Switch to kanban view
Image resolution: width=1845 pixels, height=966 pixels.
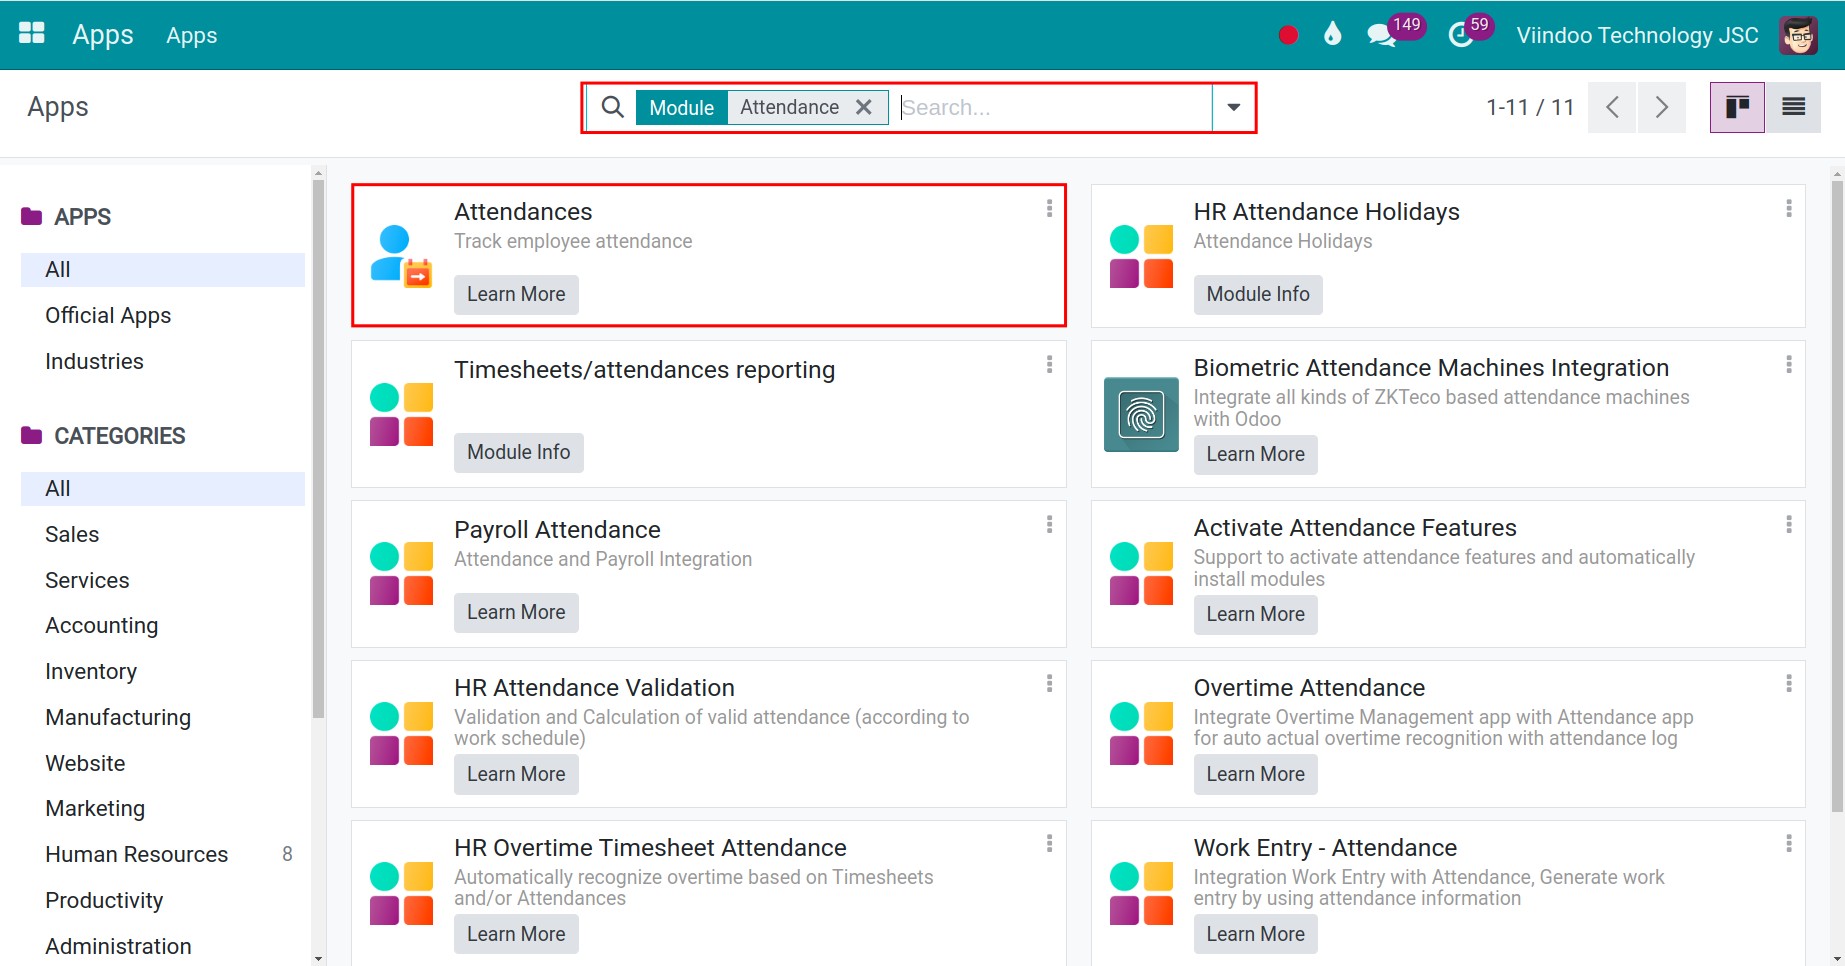[x=1737, y=107]
